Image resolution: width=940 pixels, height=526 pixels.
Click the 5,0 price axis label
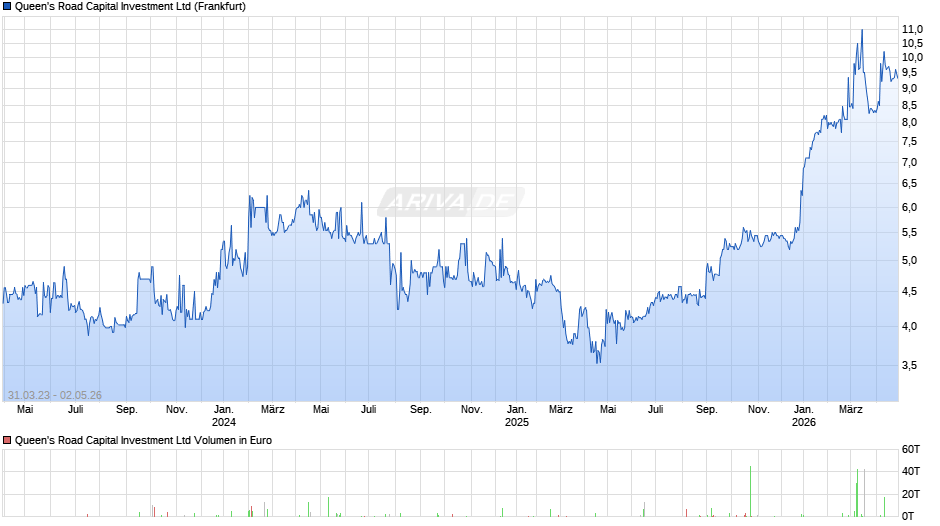click(x=909, y=260)
